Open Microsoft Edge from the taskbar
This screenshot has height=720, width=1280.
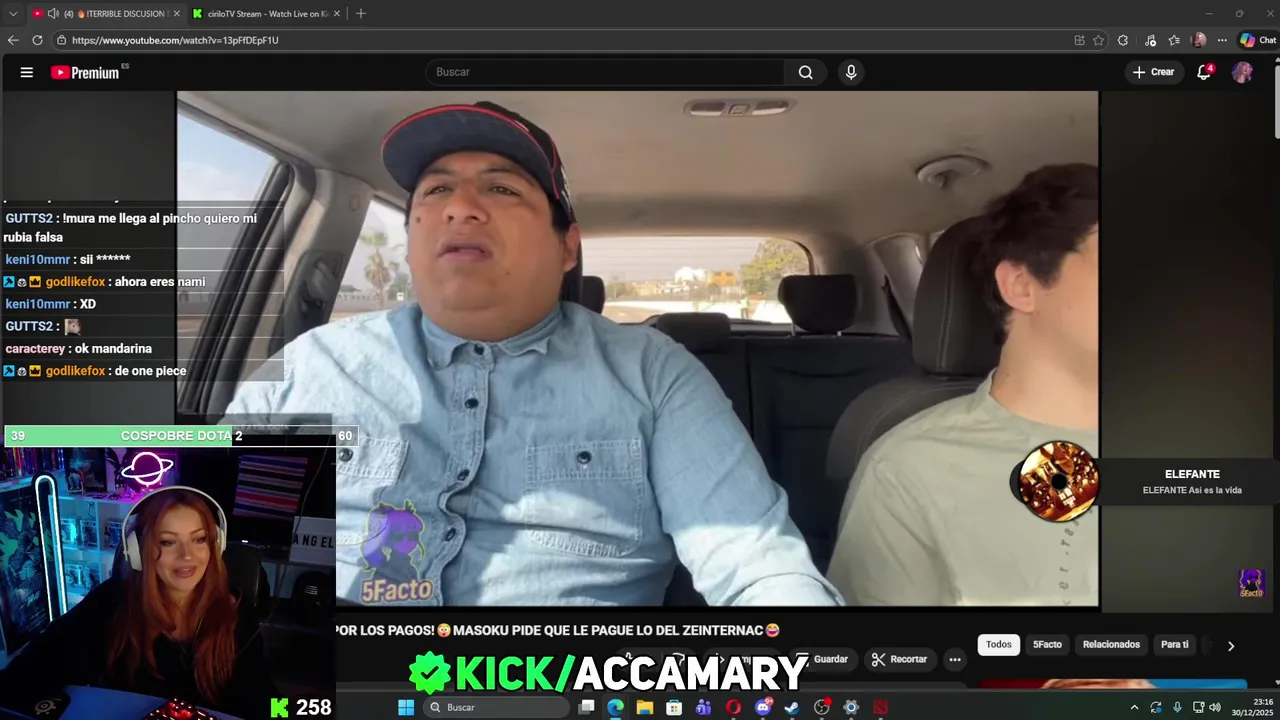[x=616, y=707]
